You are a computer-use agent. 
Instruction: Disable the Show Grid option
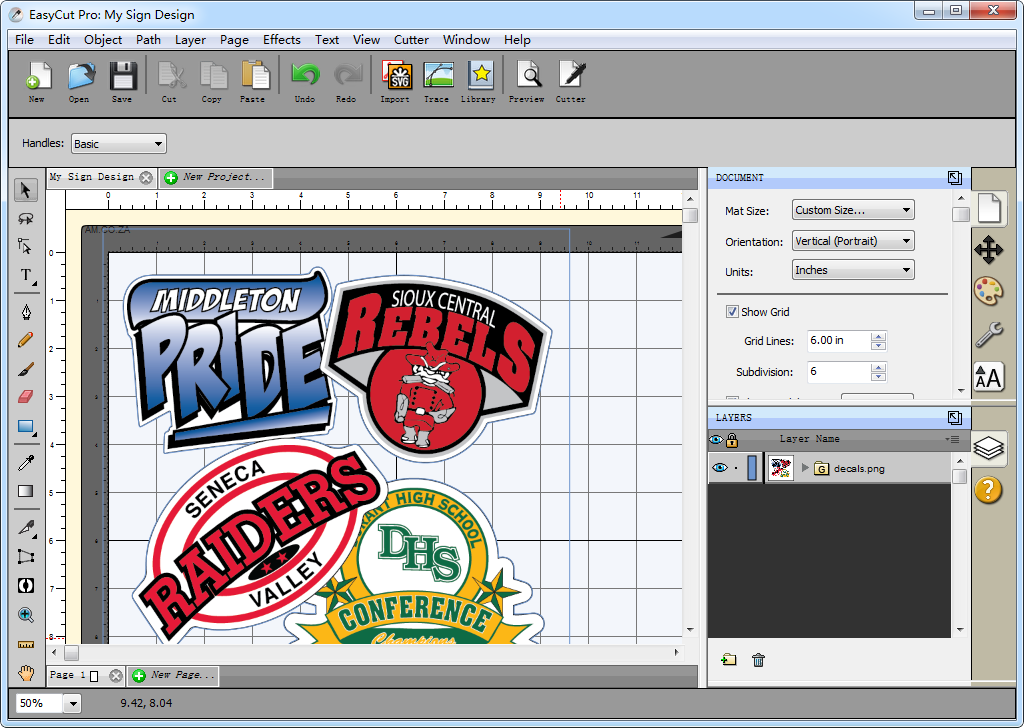tap(733, 311)
